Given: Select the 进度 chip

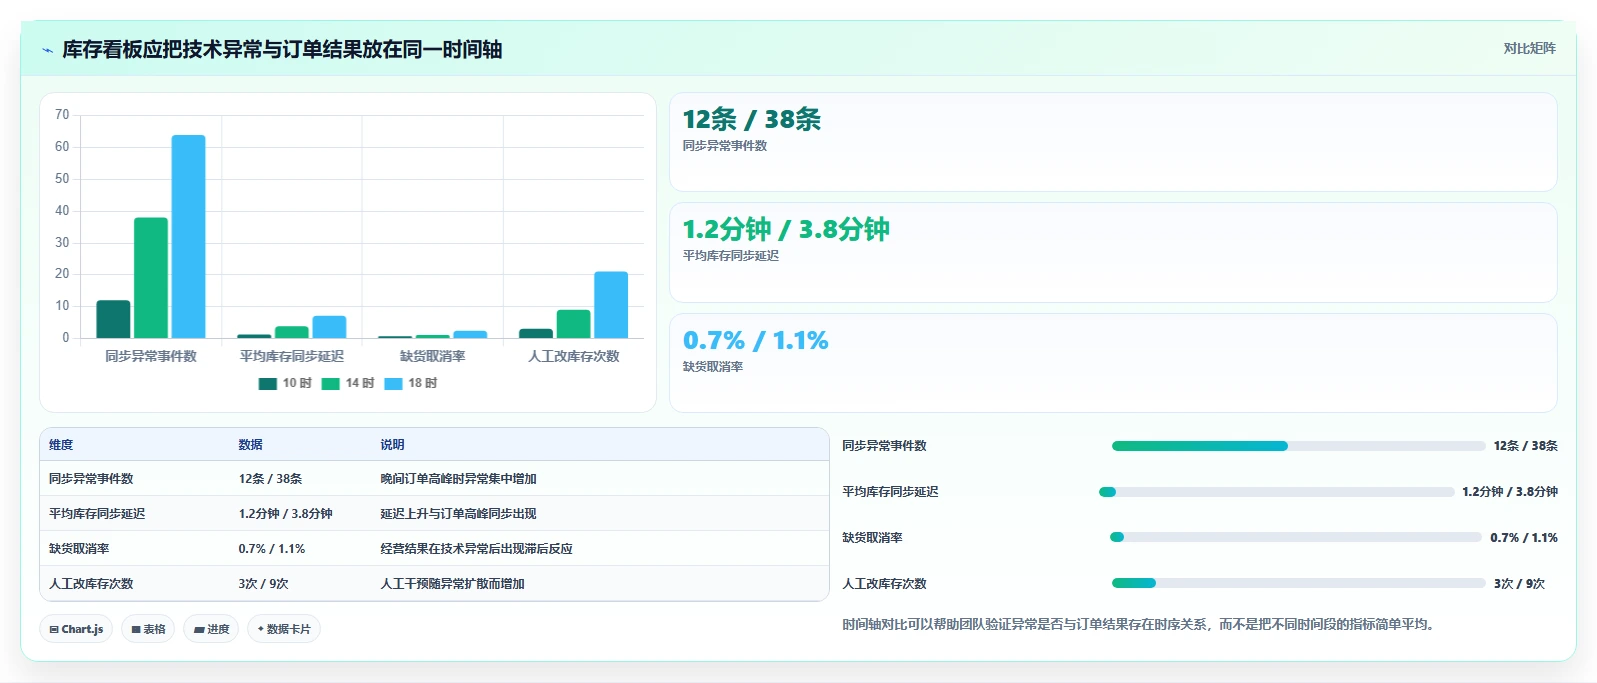Looking at the screenshot, I should coord(211,629).
